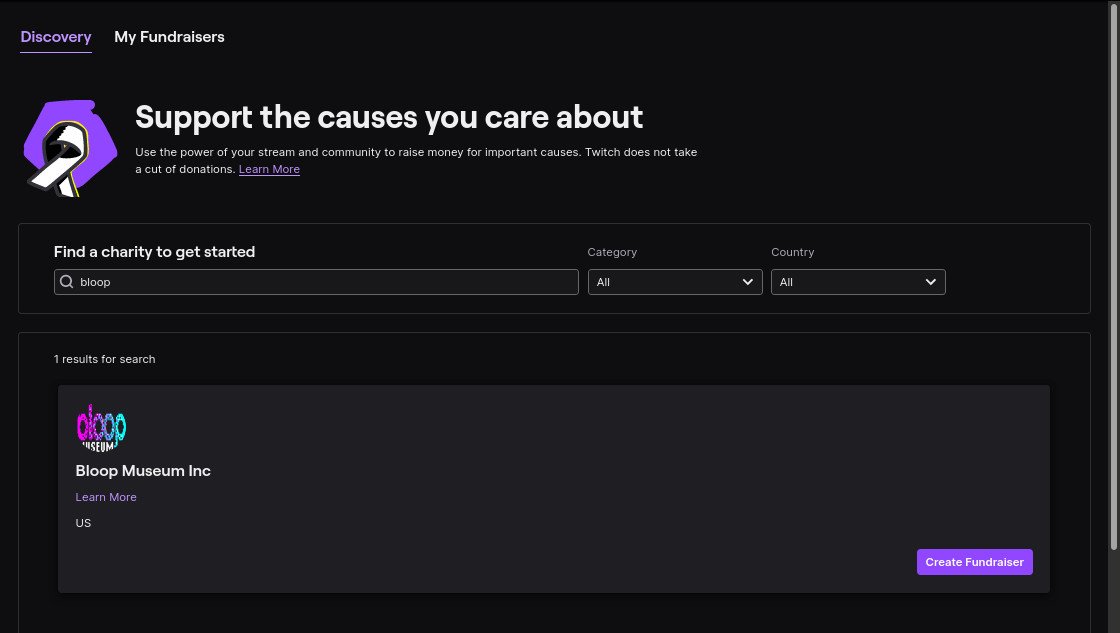
Task: Click the search magnifying glass icon
Action: pos(66,281)
